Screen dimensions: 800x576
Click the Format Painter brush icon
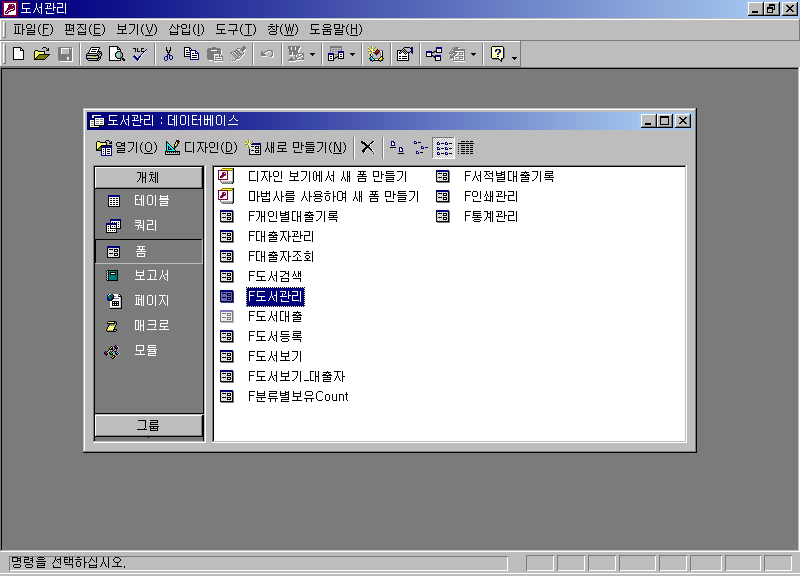pyautogui.click(x=238, y=54)
